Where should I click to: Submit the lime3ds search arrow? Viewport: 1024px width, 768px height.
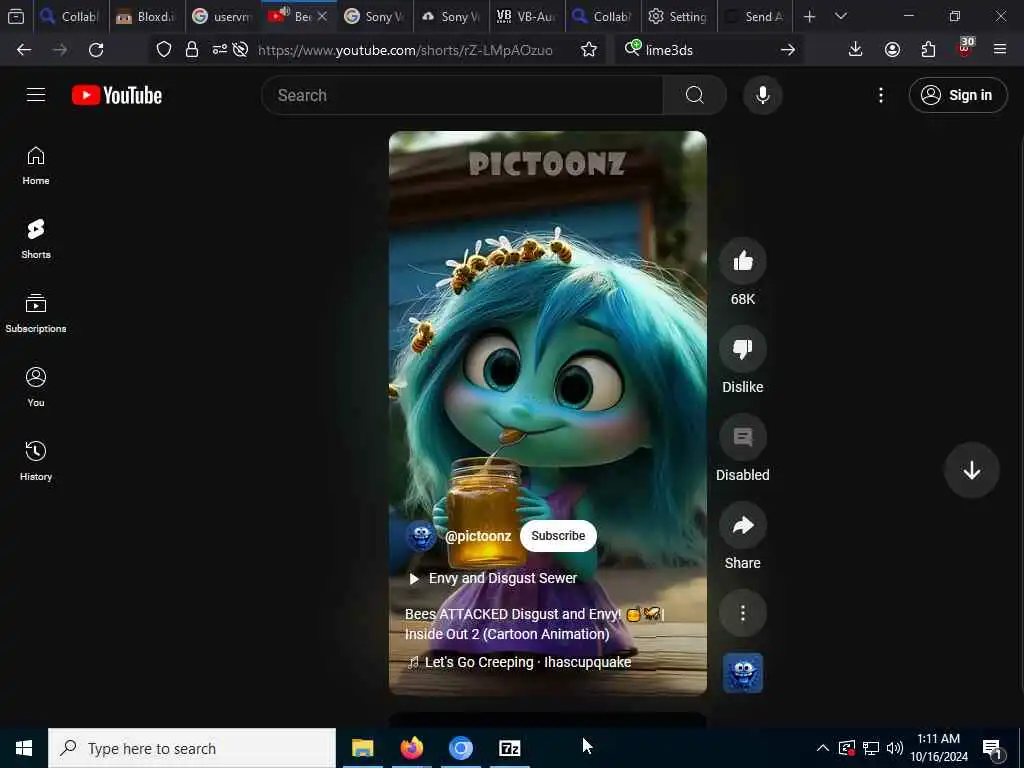coord(788,50)
